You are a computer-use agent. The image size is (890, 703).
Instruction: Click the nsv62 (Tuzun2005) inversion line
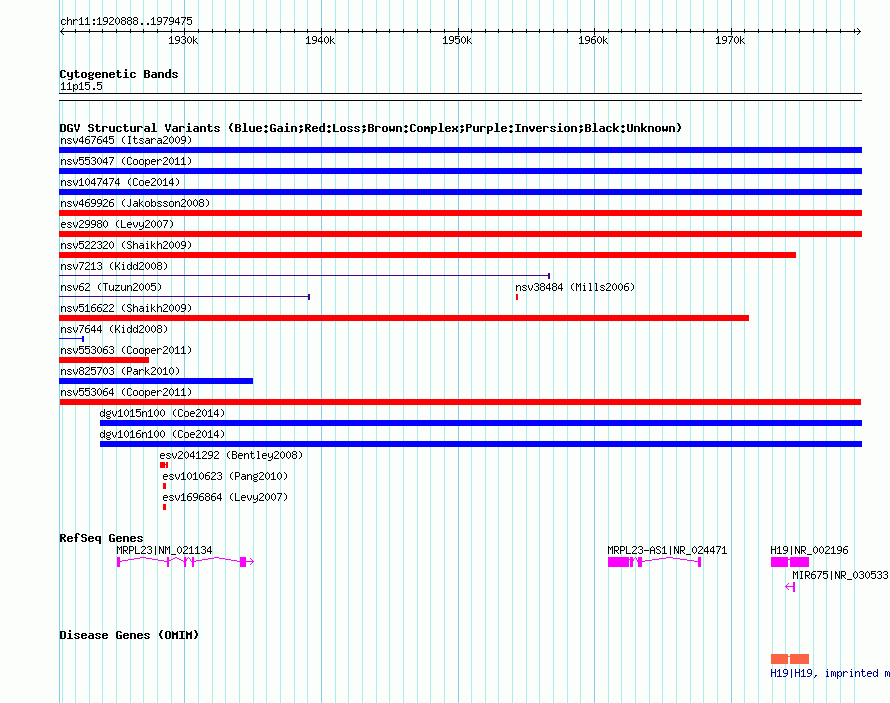click(x=184, y=297)
